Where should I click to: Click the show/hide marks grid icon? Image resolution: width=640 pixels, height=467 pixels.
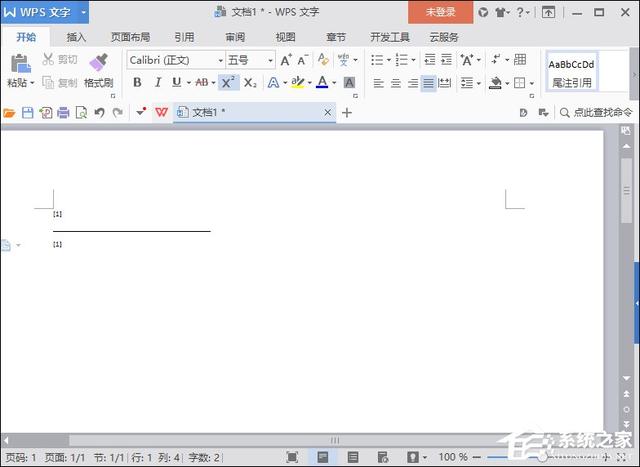520,60
